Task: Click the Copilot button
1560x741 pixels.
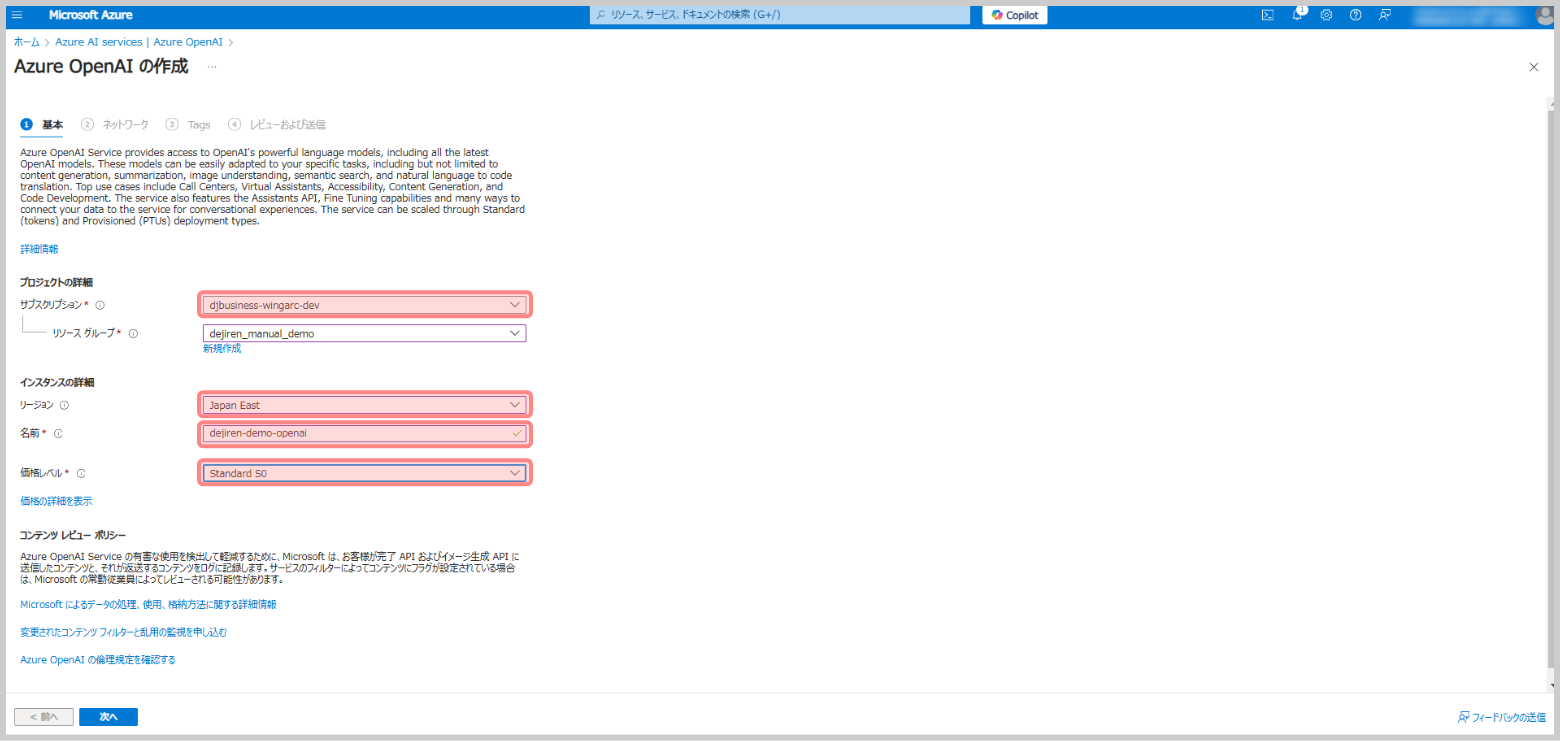Action: (x=1014, y=15)
